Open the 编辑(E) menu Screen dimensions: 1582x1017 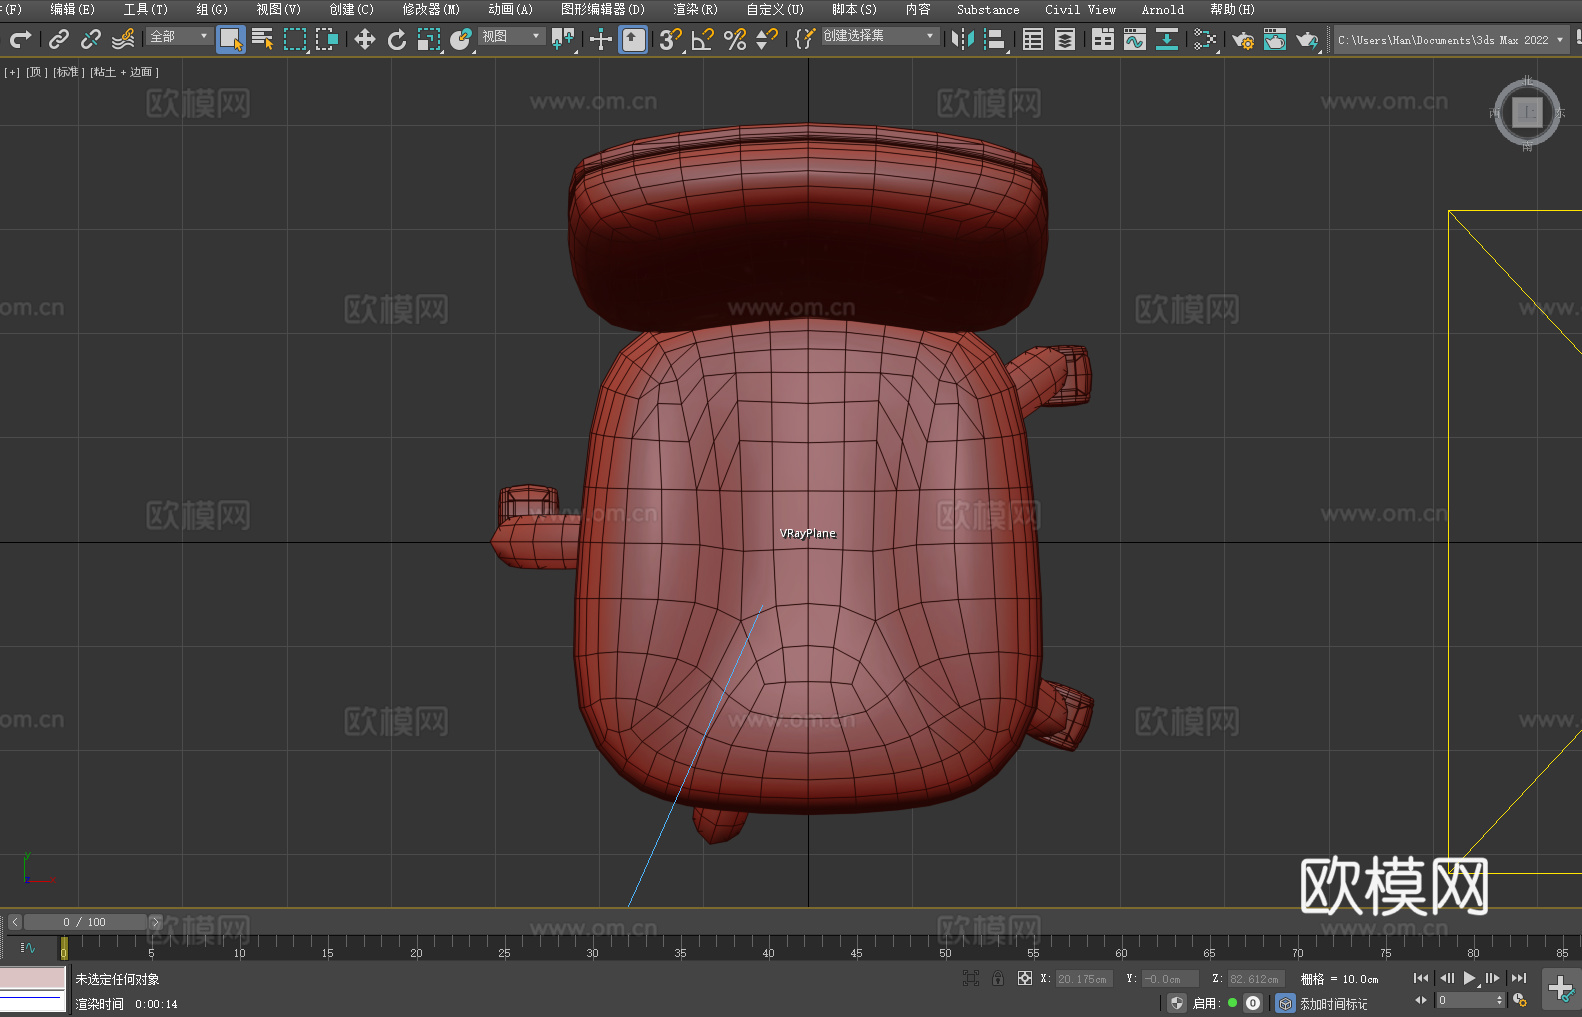pos(72,9)
